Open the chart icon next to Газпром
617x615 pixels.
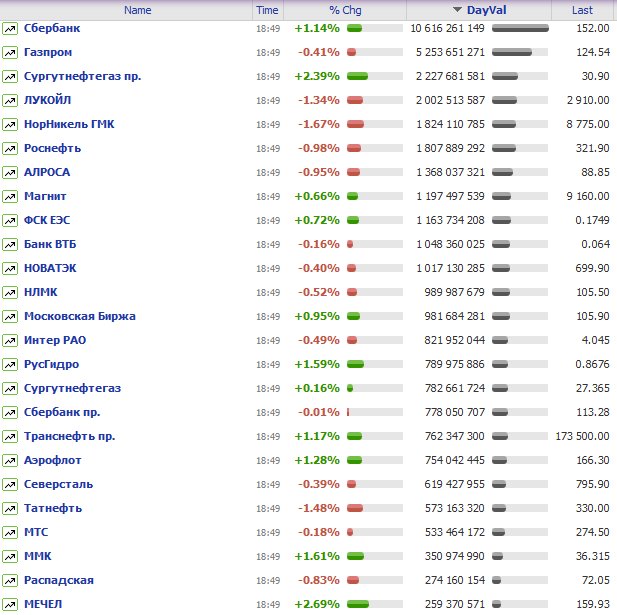pos(10,52)
